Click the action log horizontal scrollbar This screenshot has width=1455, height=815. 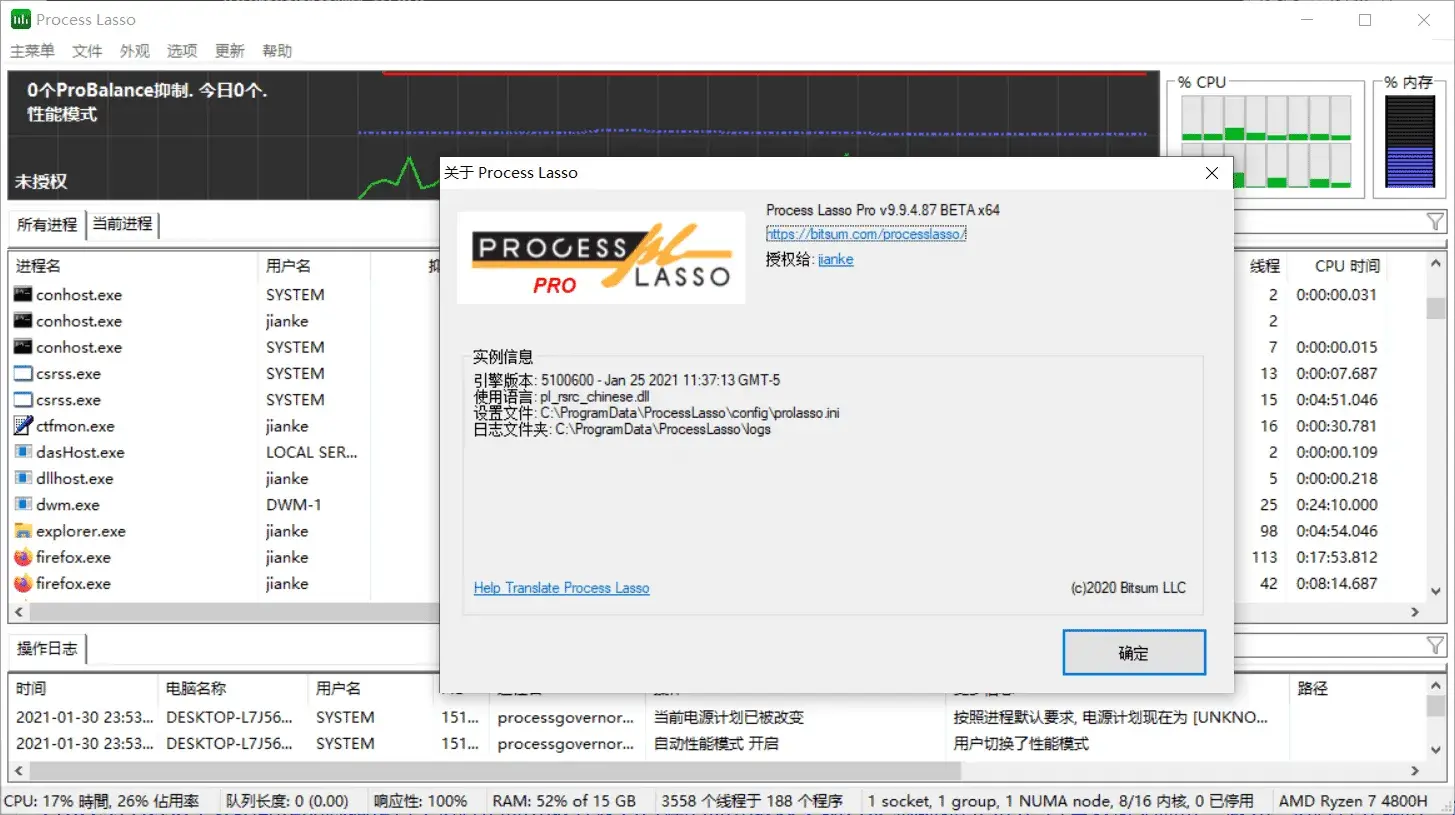[494, 771]
